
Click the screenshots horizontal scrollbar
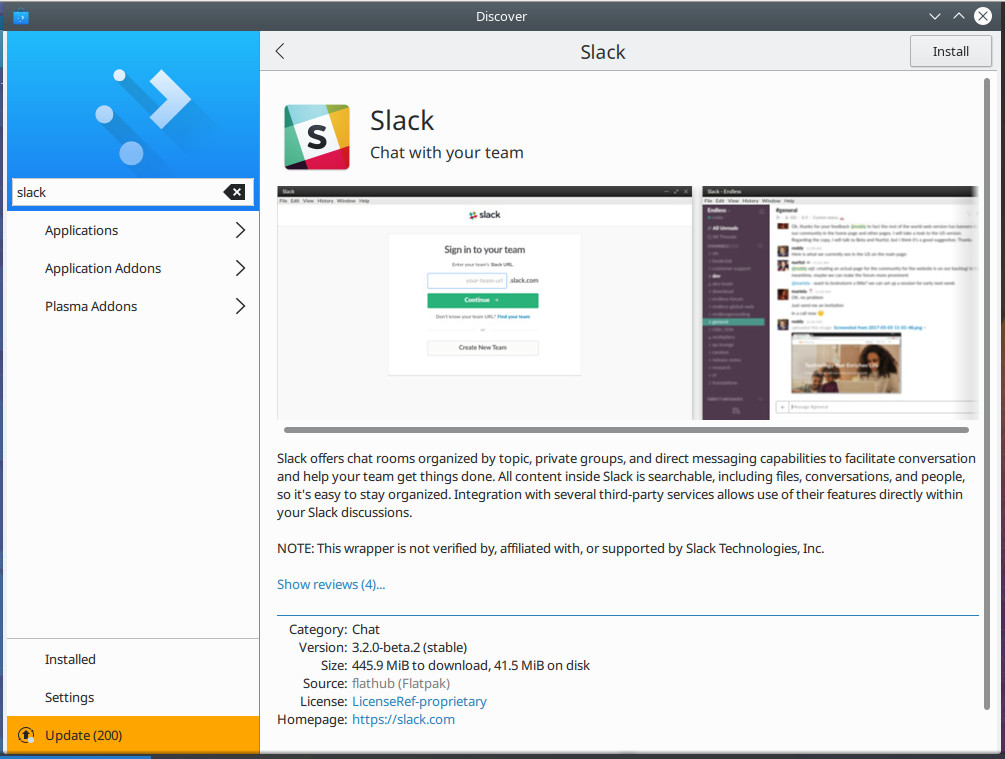coord(626,430)
